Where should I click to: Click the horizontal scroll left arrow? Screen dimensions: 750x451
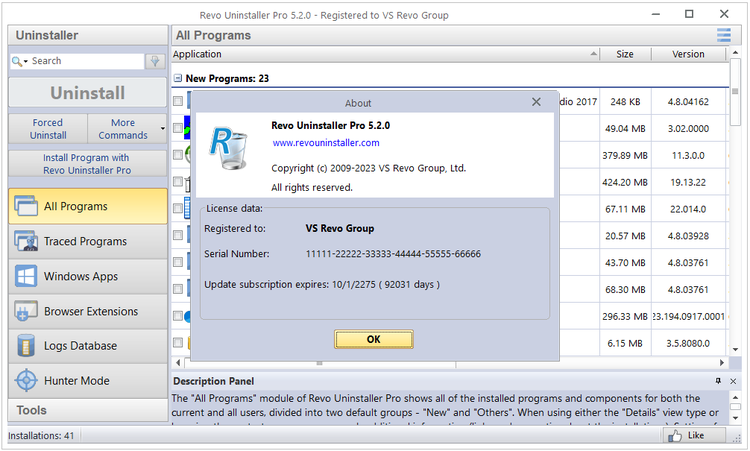point(178,363)
